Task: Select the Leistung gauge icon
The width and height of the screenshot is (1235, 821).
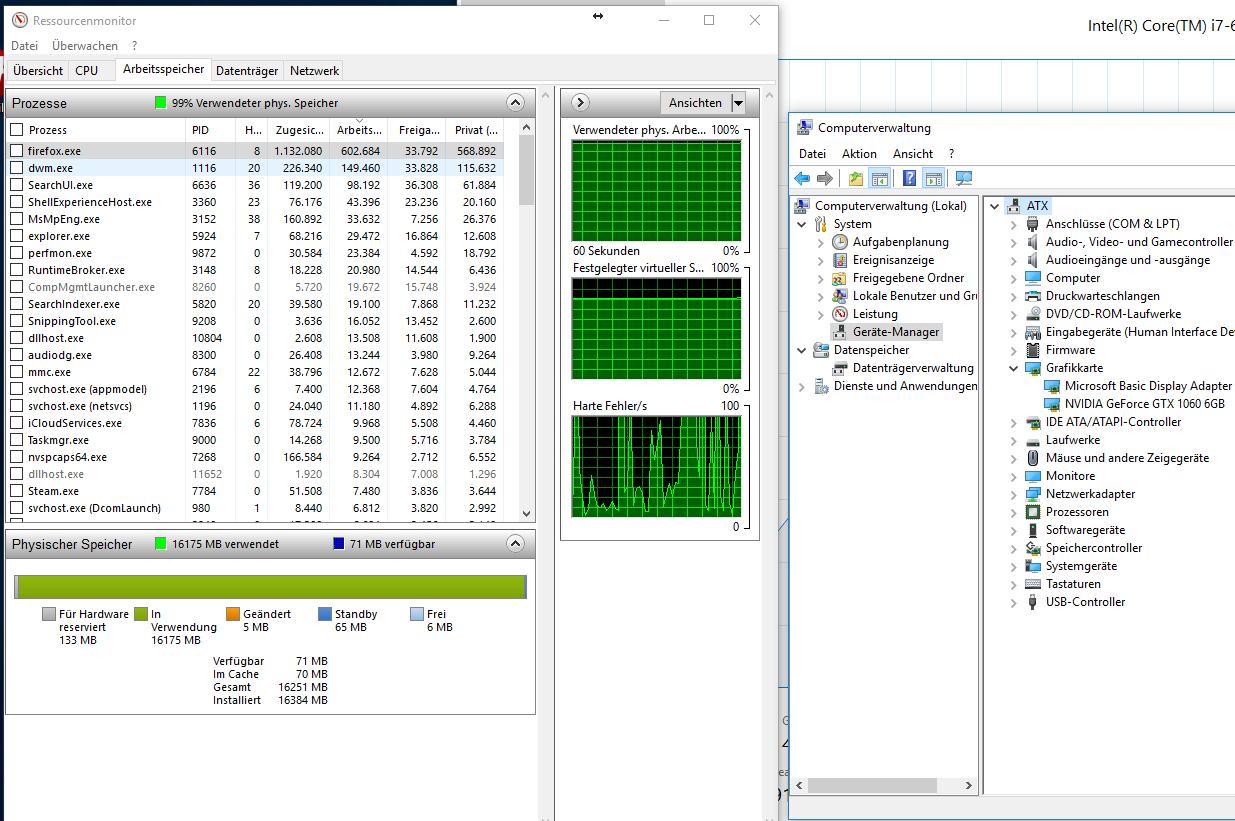Action: (x=841, y=314)
